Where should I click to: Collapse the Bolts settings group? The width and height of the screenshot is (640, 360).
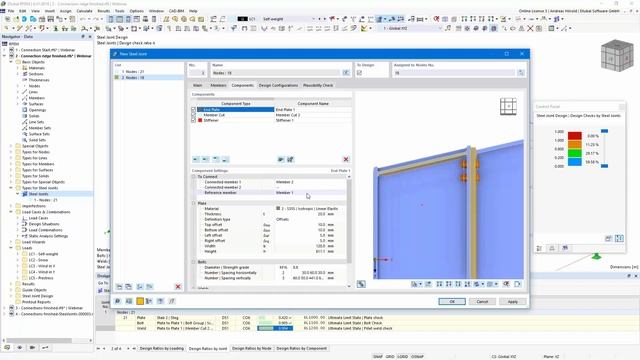click(194, 262)
